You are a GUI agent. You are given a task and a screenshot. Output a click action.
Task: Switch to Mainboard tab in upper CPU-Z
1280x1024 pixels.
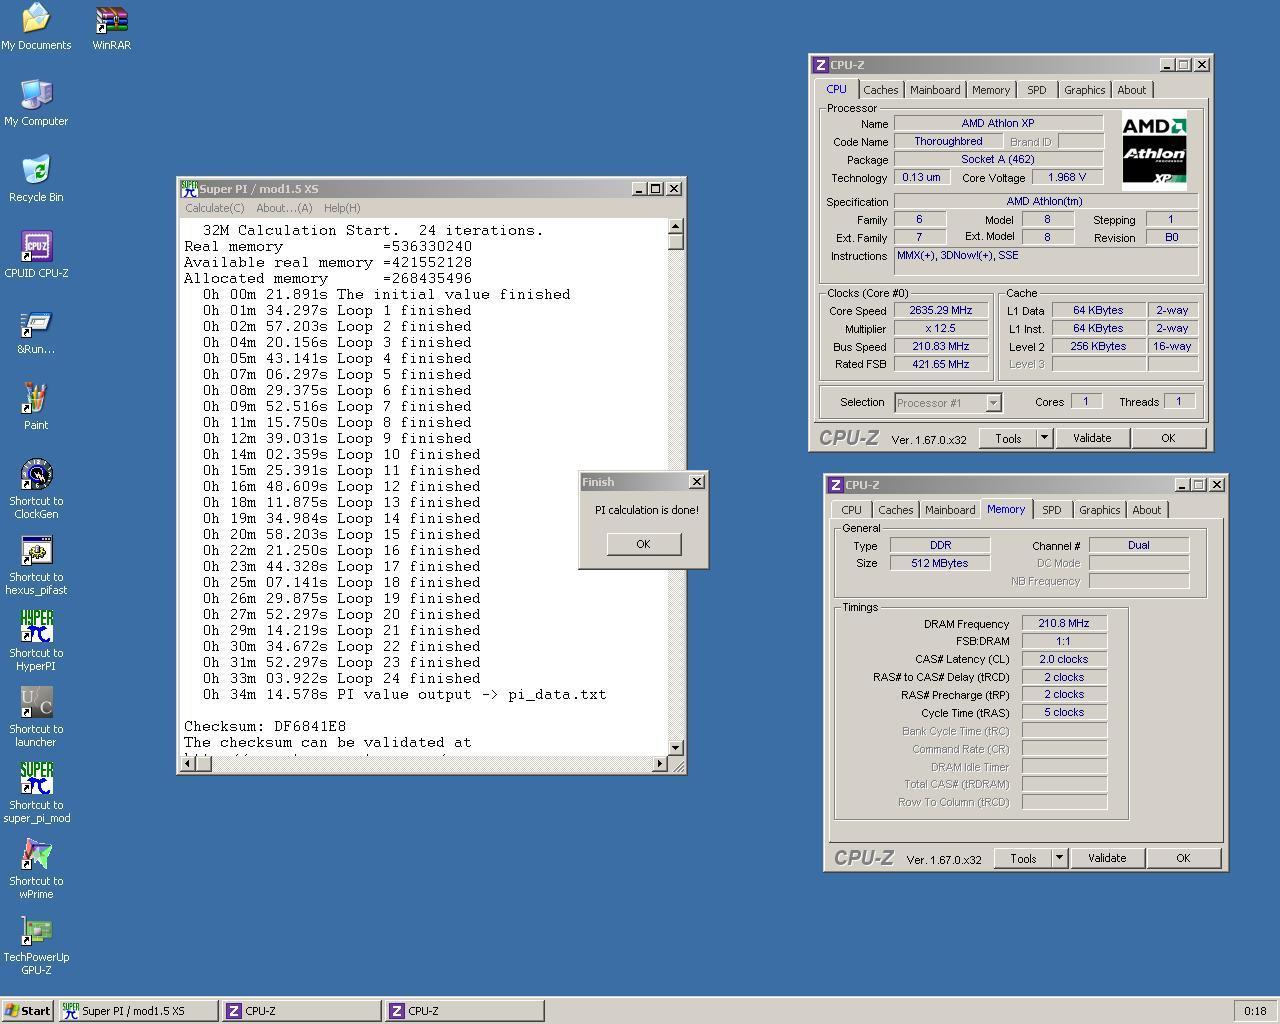935,90
